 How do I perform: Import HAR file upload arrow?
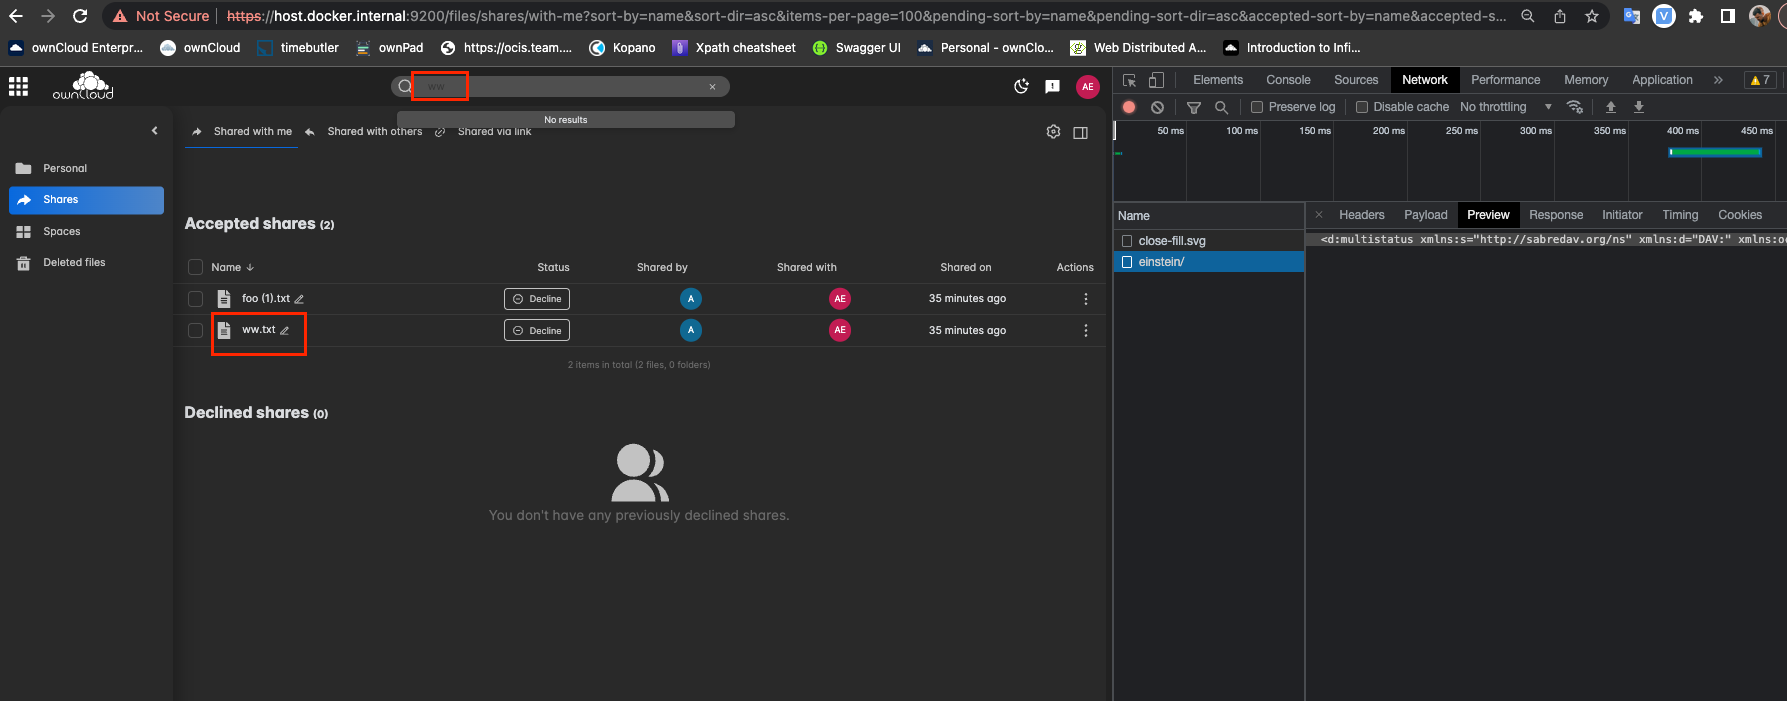[x=1611, y=107]
